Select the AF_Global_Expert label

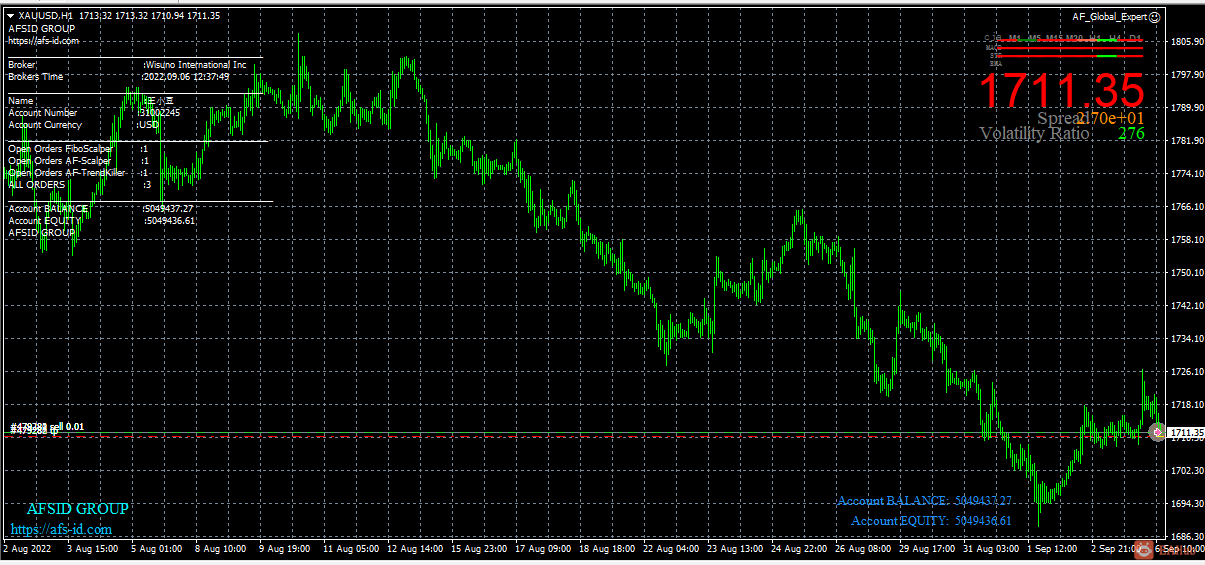(x=1109, y=17)
